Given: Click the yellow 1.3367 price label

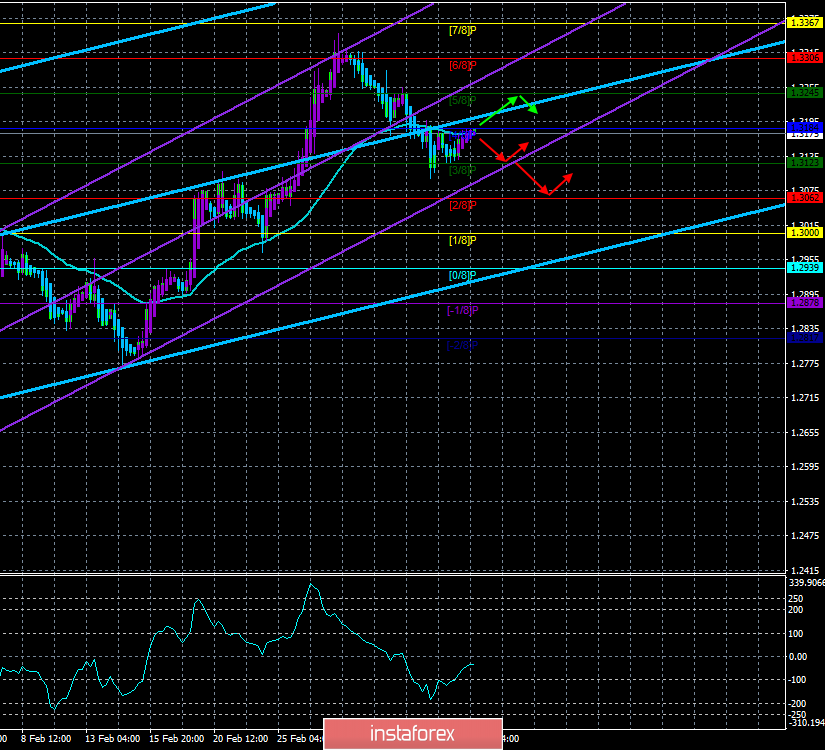Looking at the screenshot, I should pos(804,23).
